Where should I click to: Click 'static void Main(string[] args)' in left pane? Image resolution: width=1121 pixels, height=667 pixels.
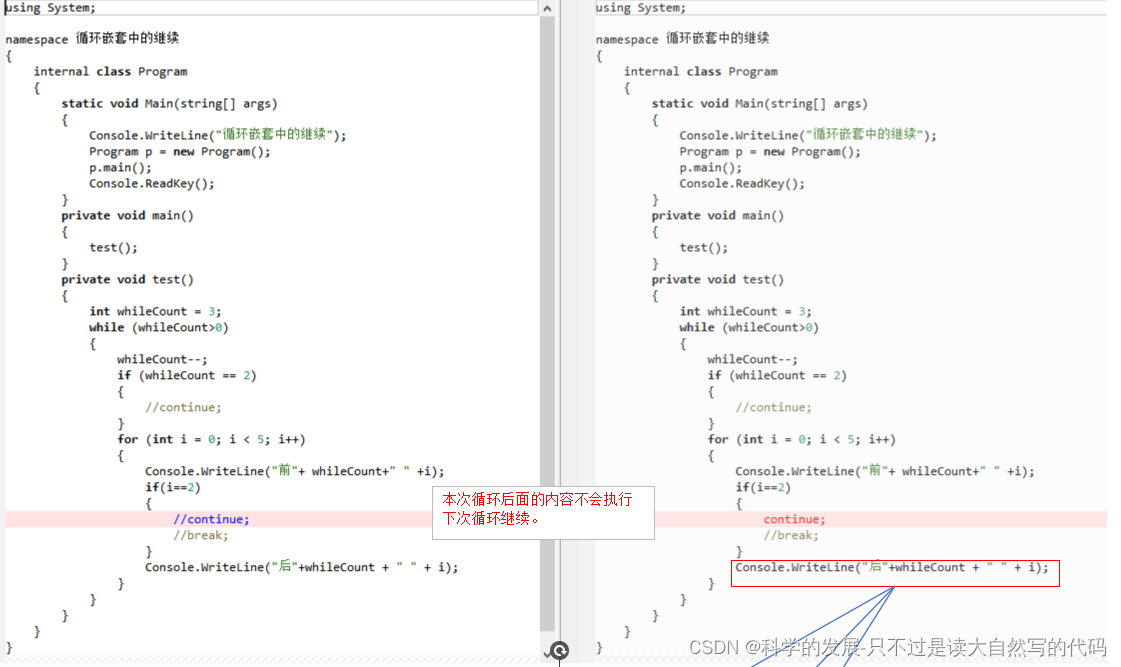169,104
